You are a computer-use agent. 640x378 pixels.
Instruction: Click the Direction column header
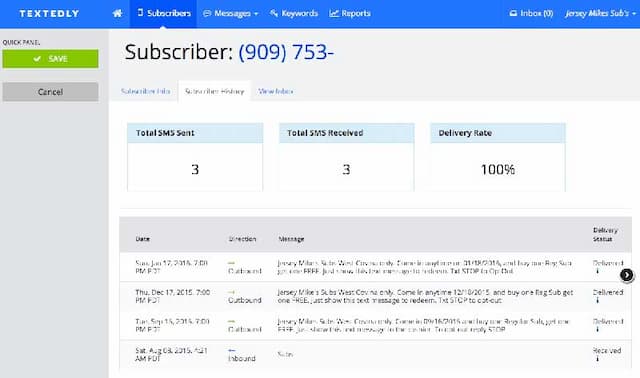[242, 239]
